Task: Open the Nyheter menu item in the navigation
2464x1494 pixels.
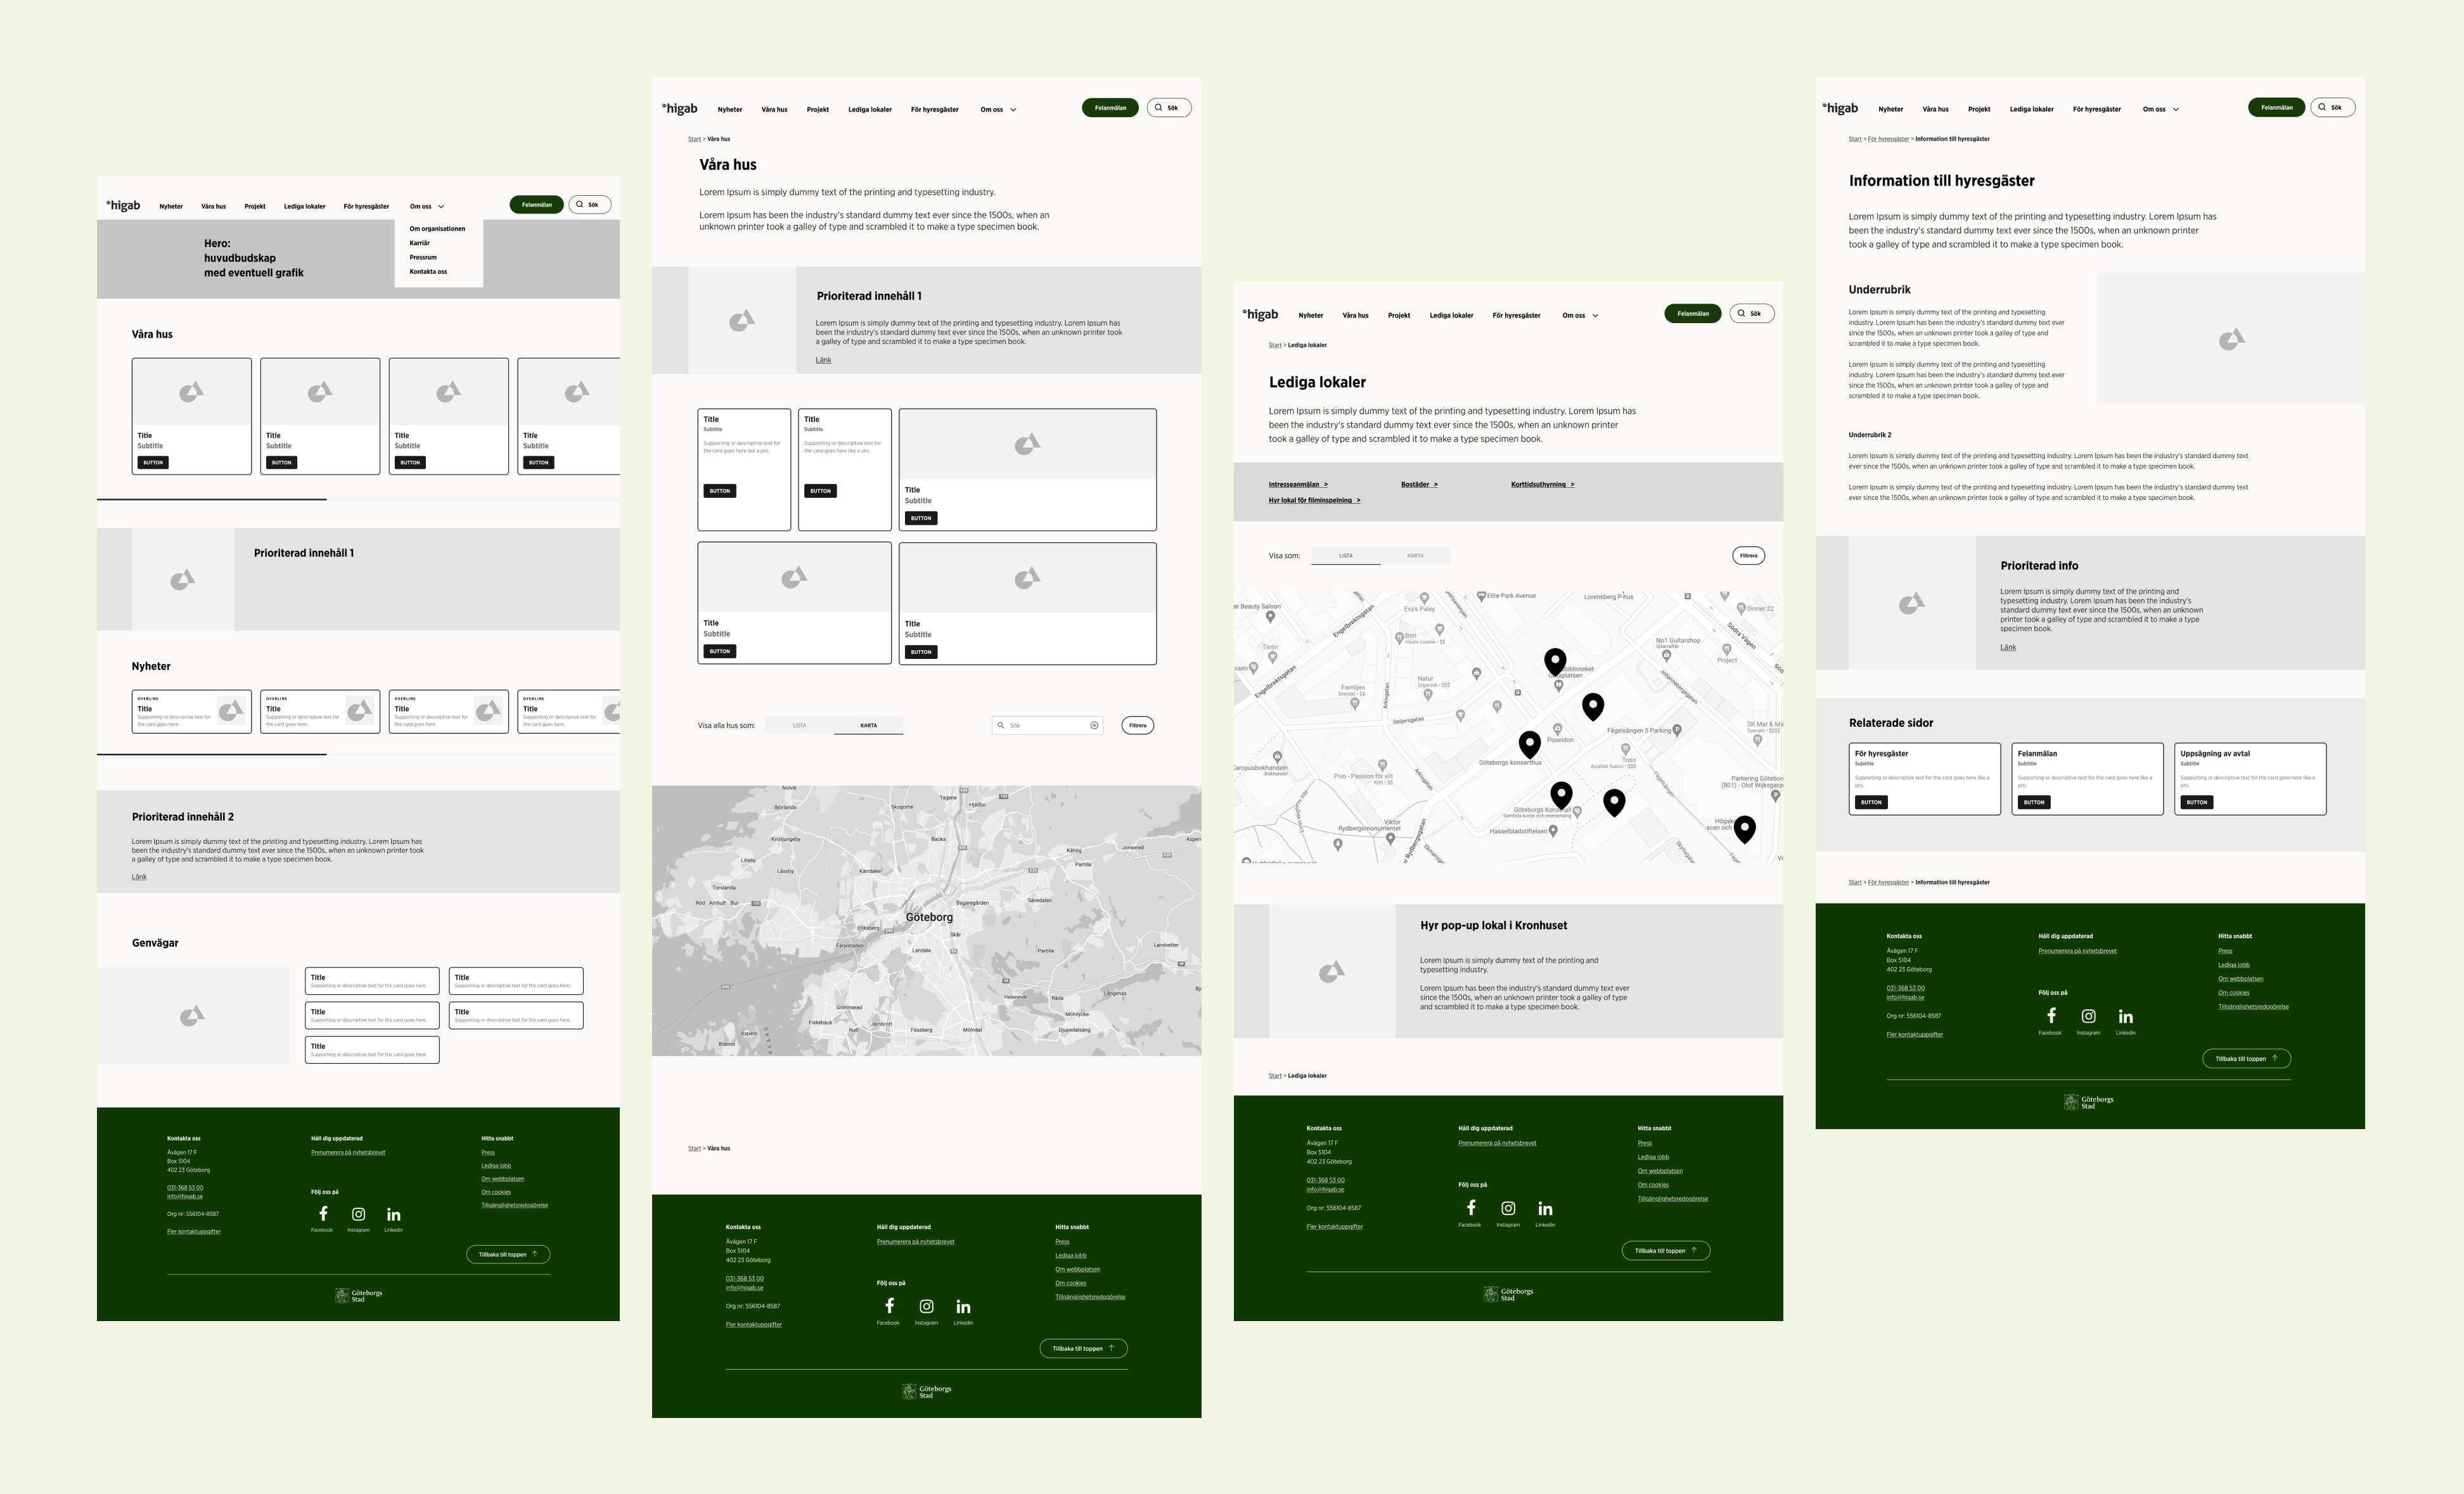Action: coord(171,206)
